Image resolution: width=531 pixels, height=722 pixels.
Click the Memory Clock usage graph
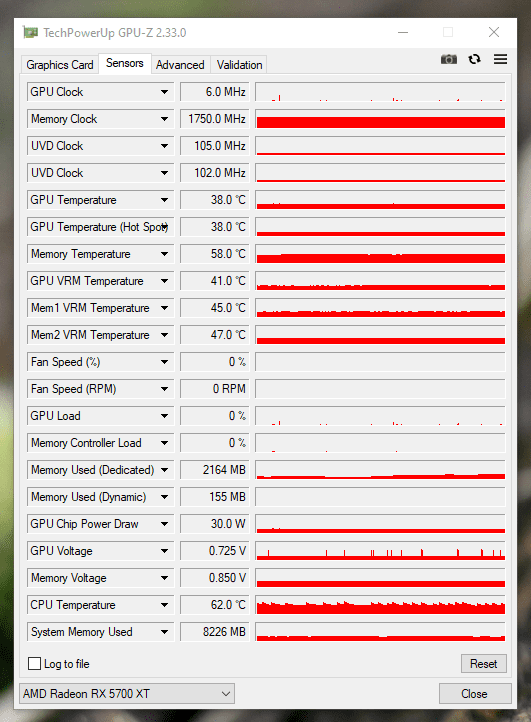pos(380,119)
